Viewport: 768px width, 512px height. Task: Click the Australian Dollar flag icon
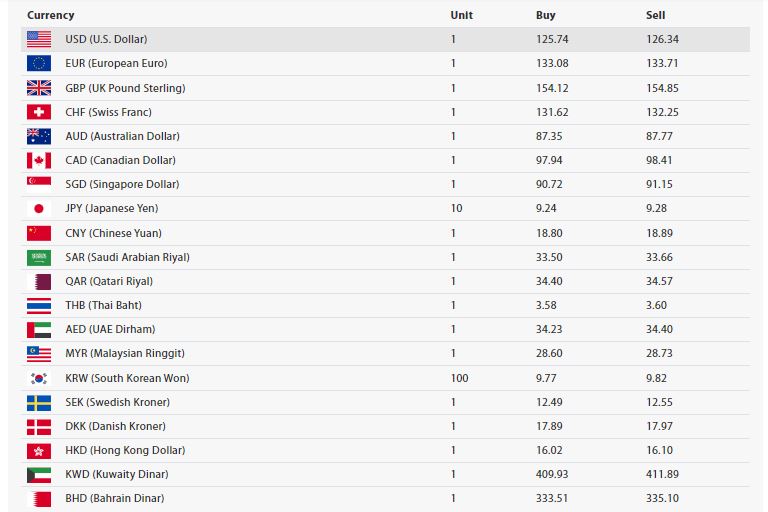[39, 136]
